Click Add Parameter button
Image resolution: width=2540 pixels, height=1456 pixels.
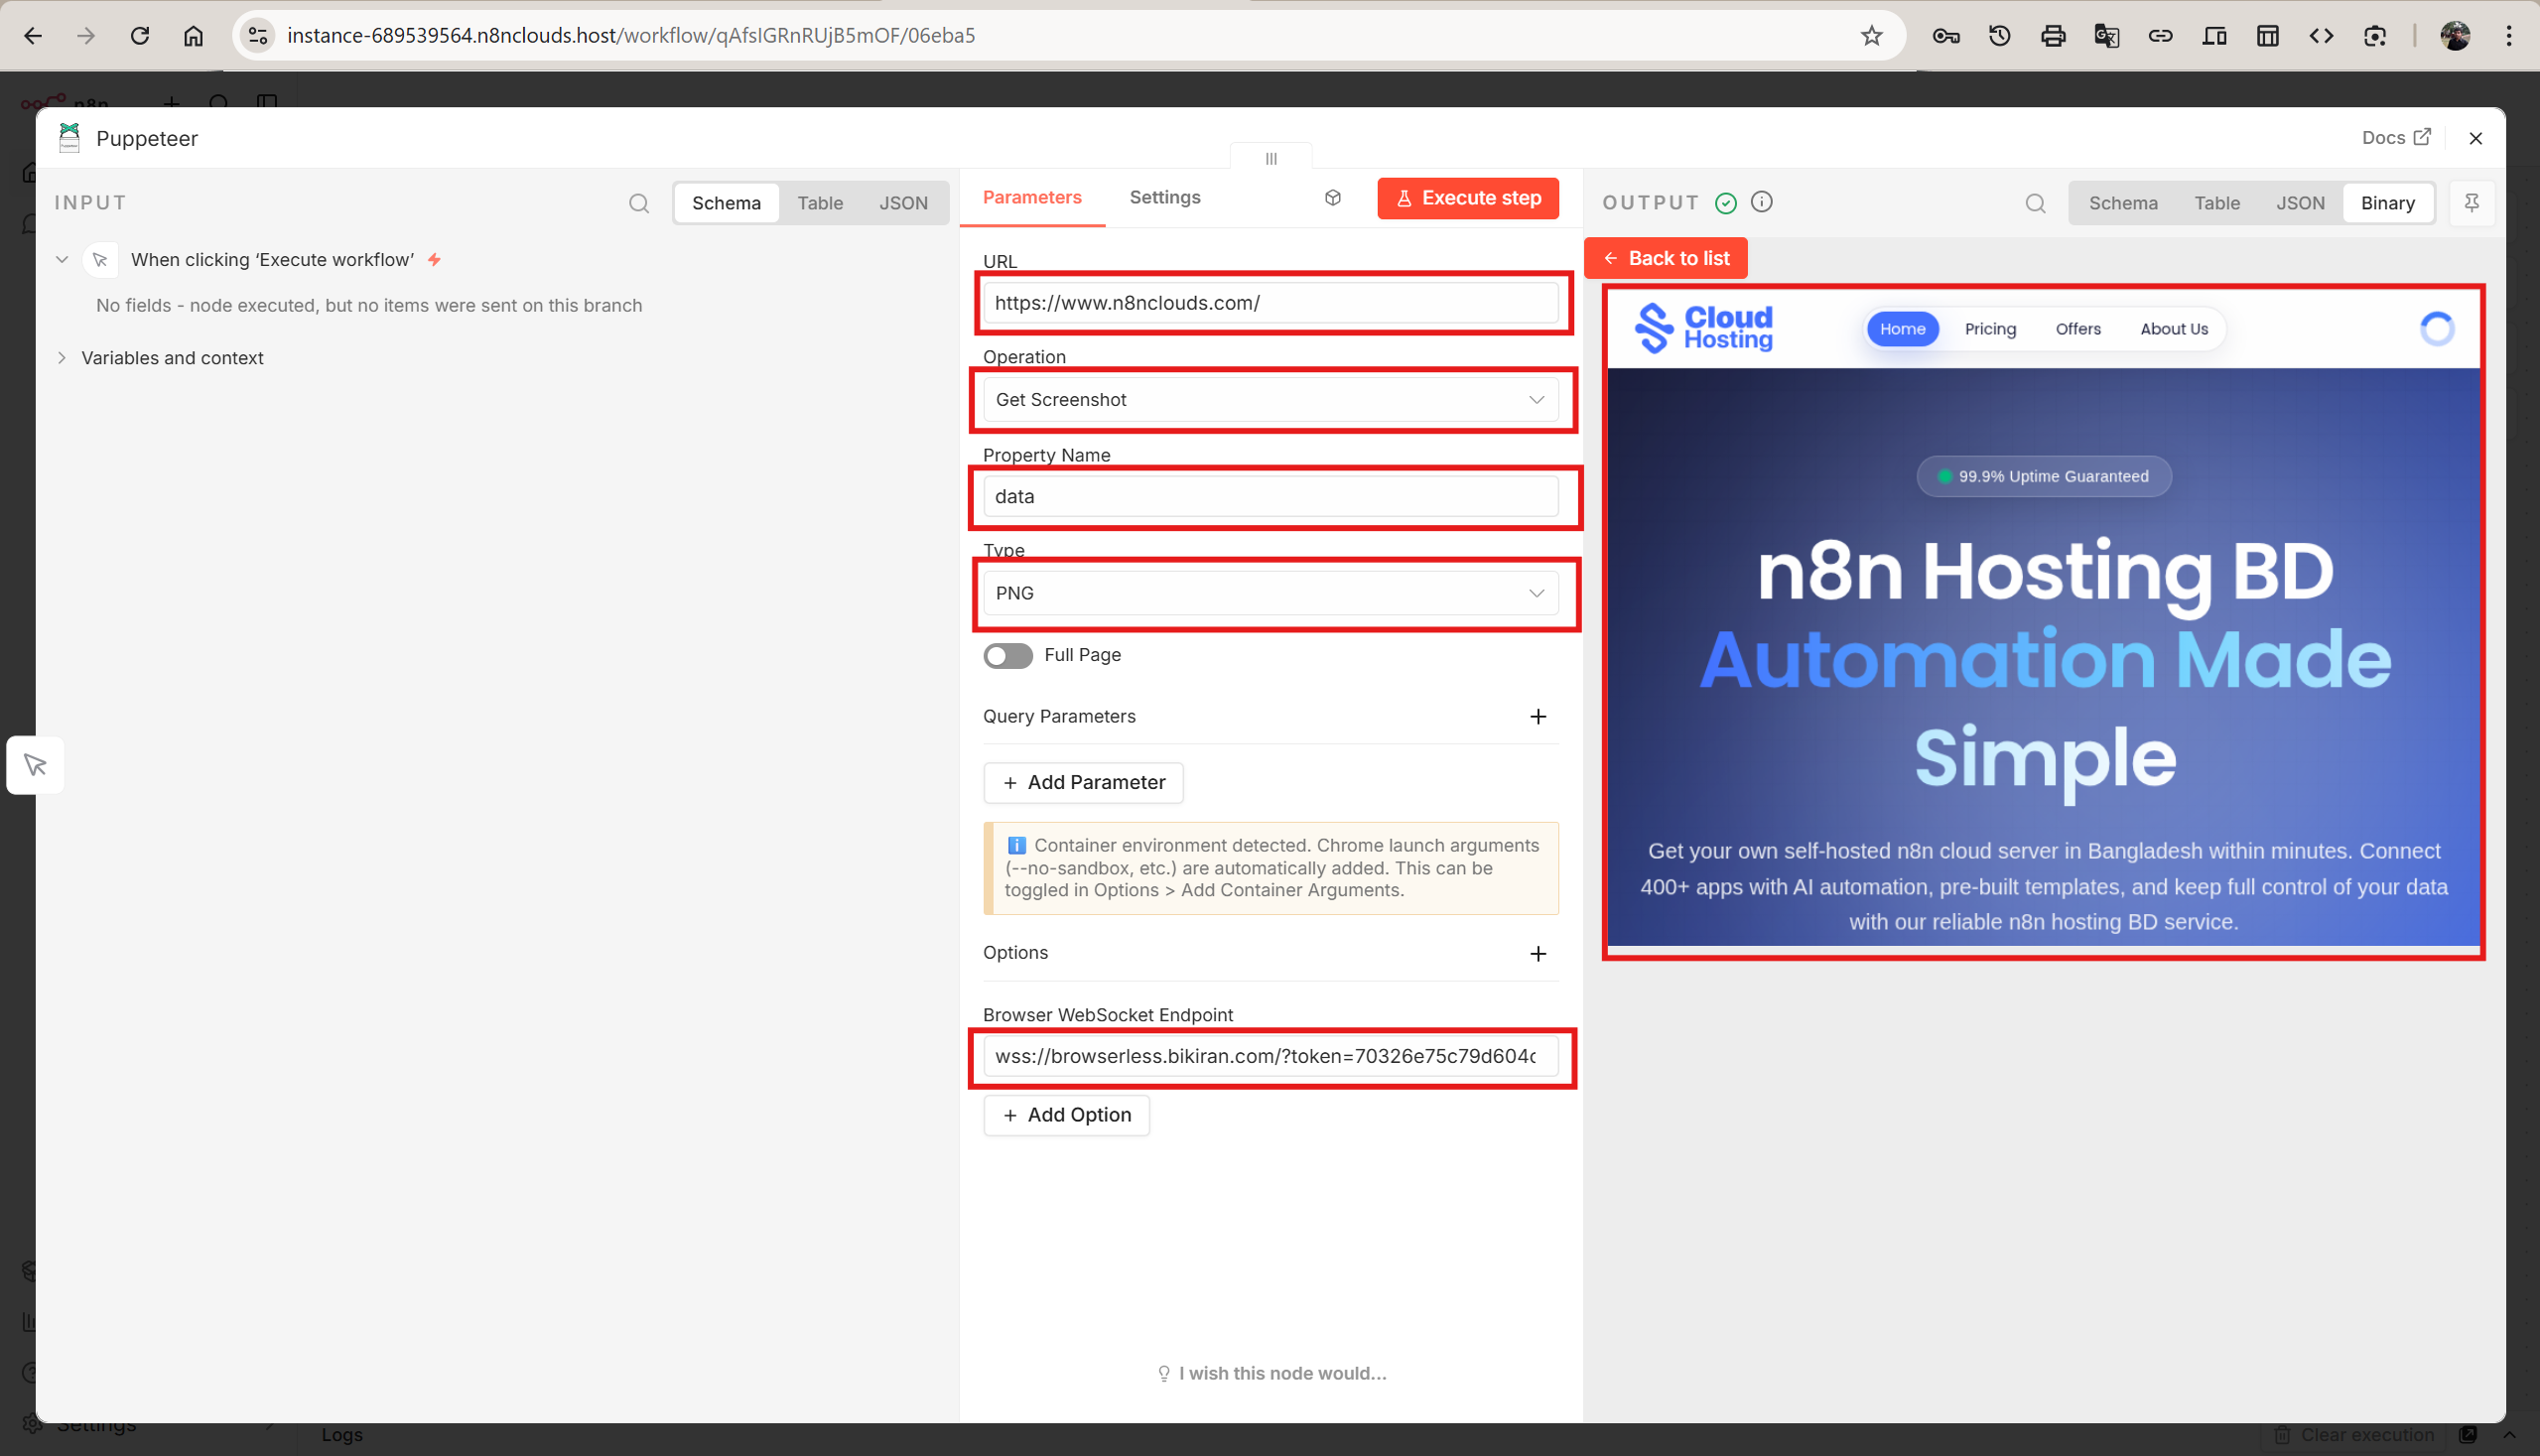(1083, 782)
